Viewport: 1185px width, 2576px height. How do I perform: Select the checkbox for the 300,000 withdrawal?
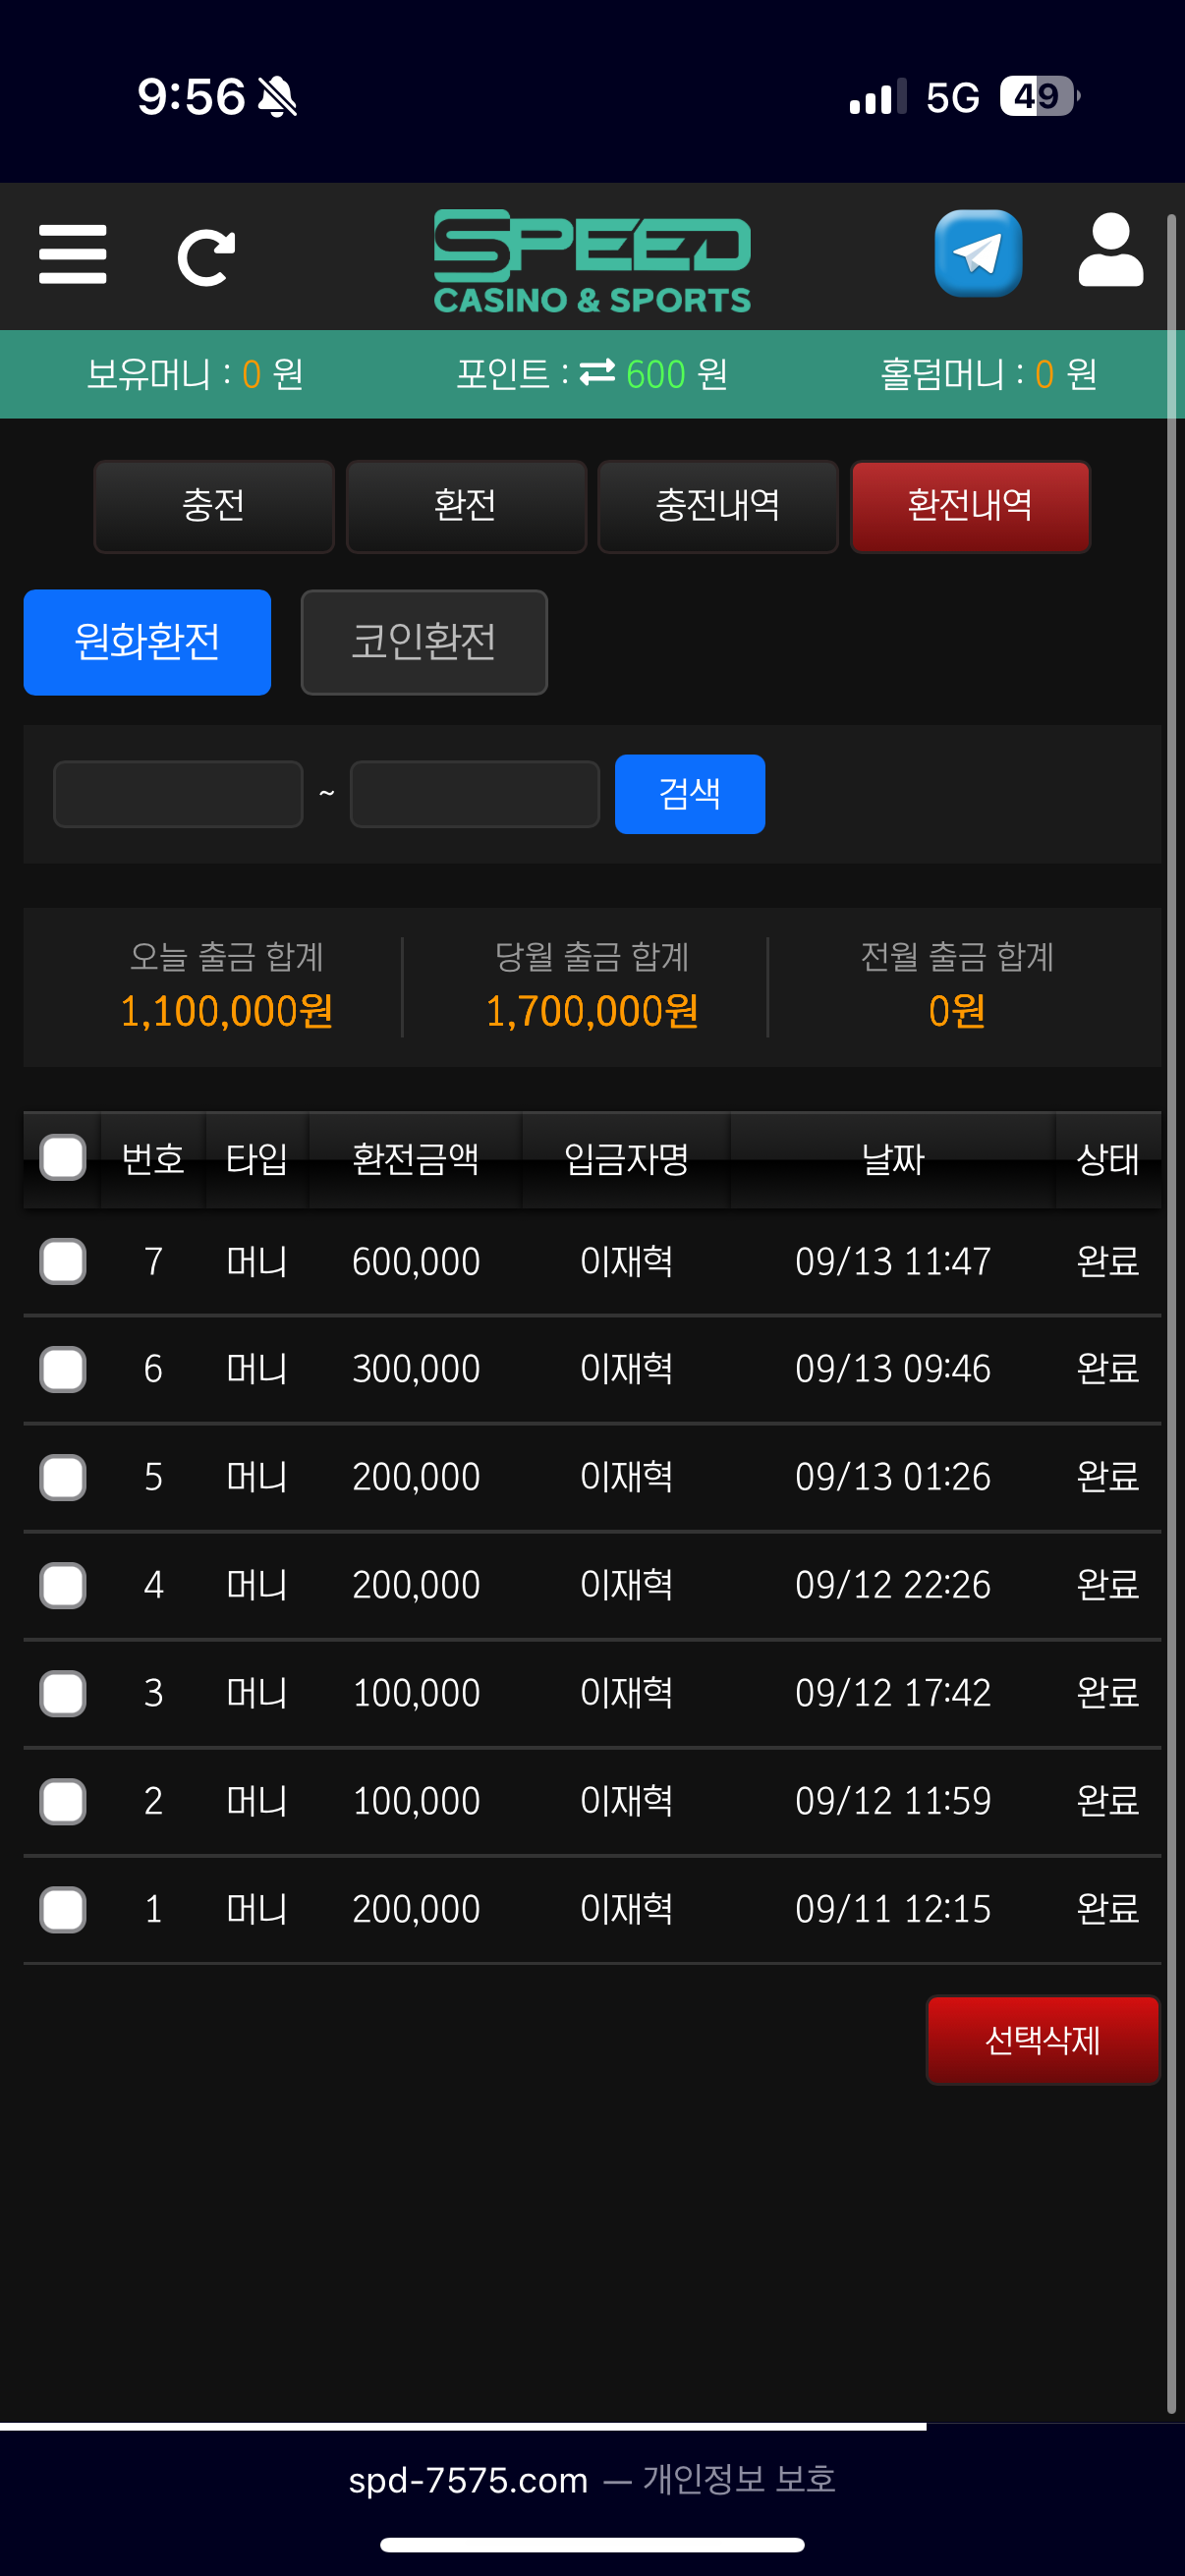click(x=62, y=1369)
